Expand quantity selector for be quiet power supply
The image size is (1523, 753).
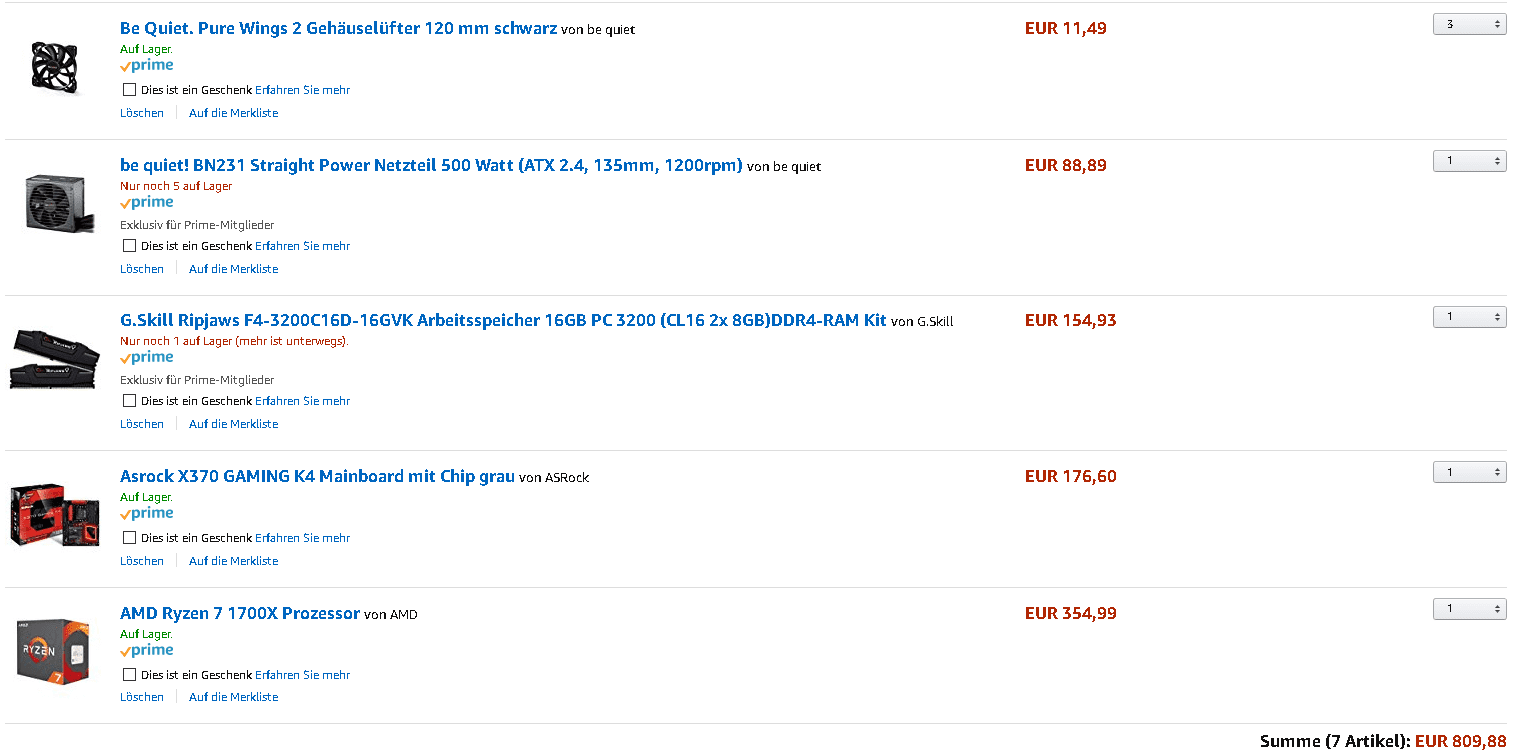pos(1468,160)
